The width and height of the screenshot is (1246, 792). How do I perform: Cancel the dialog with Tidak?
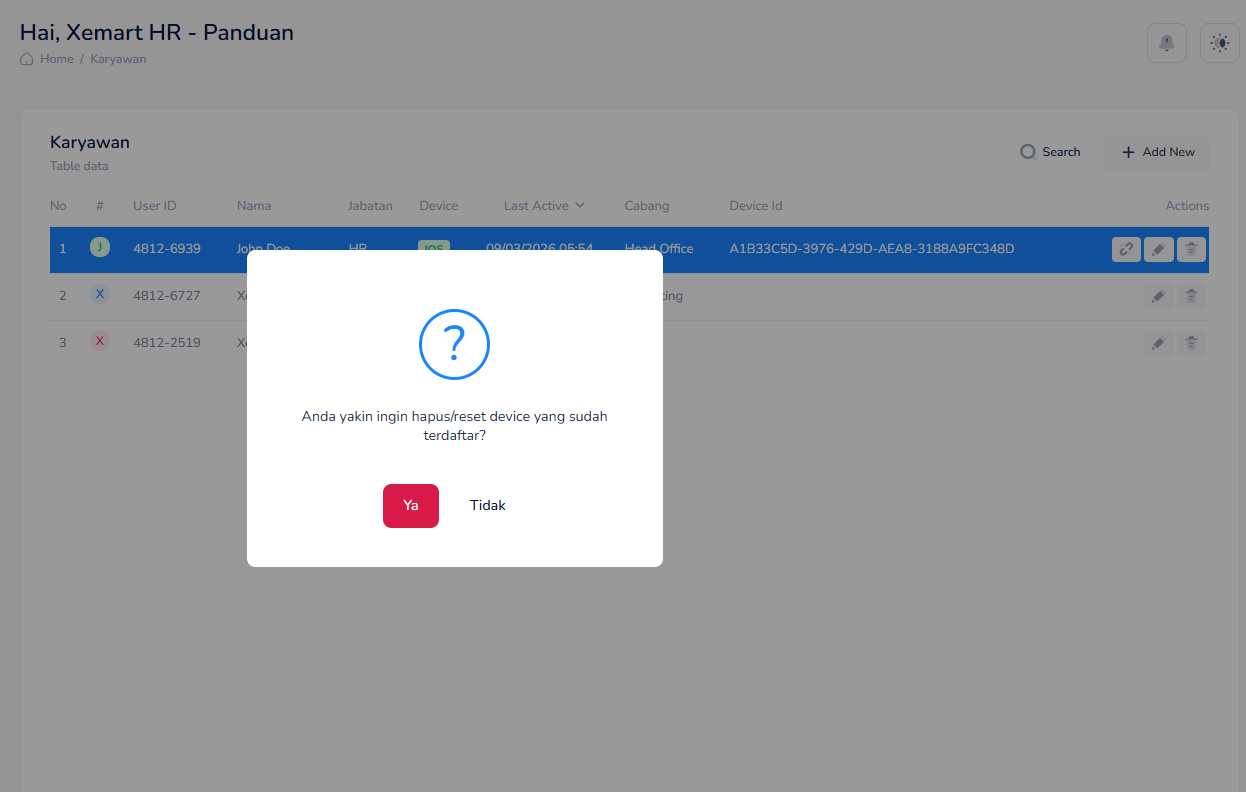click(x=488, y=506)
